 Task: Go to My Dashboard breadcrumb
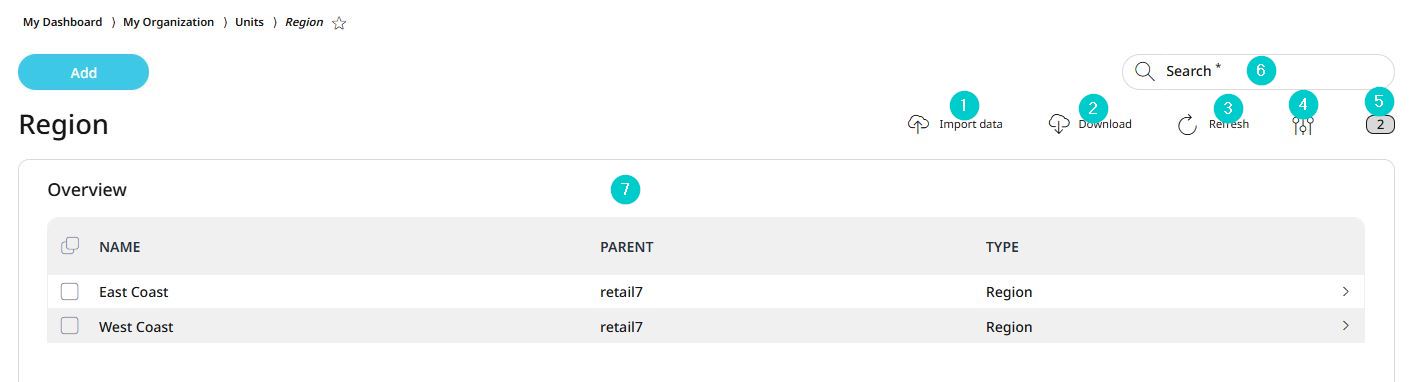[x=62, y=22]
